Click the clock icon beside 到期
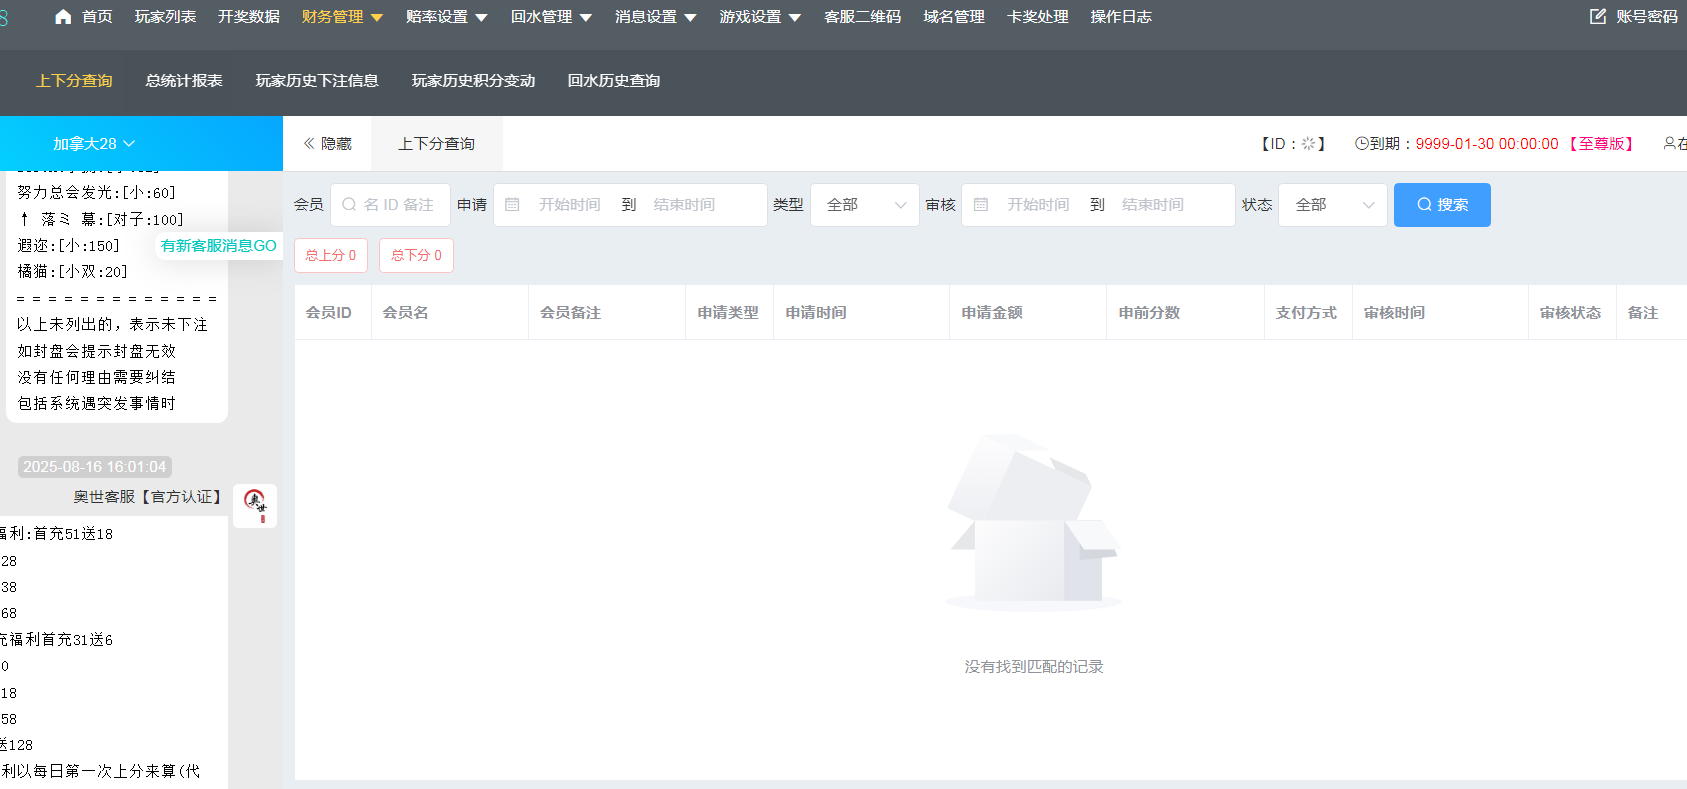Image resolution: width=1687 pixels, height=789 pixels. click(1361, 144)
